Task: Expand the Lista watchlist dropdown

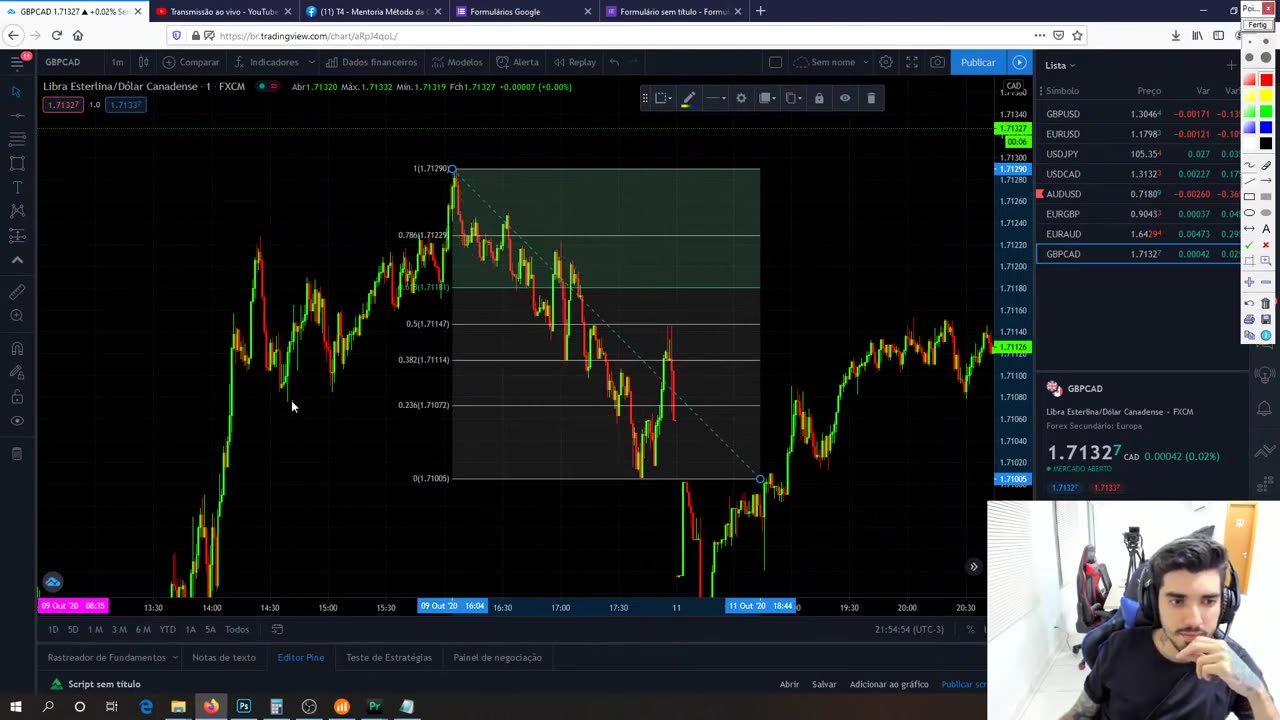Action: pos(1060,65)
